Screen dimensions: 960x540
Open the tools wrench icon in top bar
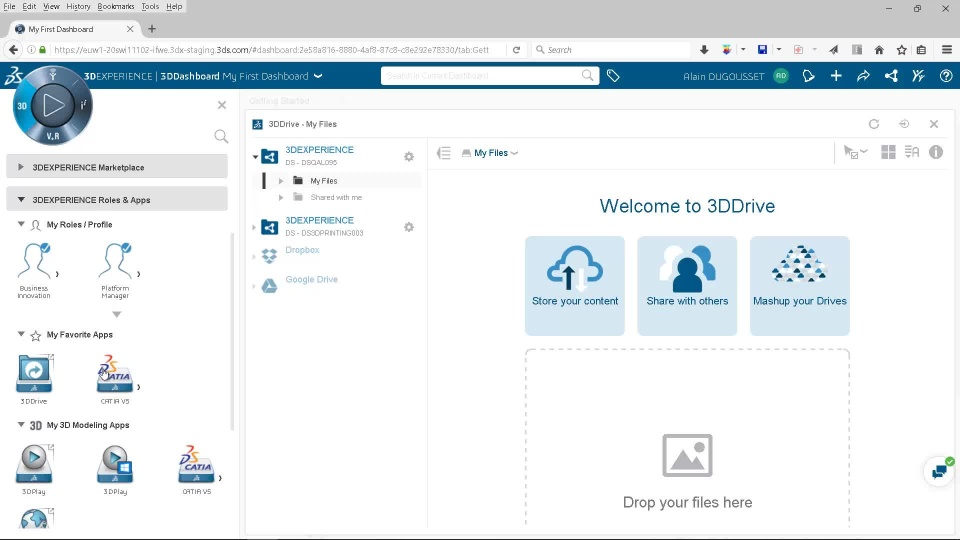(x=918, y=76)
